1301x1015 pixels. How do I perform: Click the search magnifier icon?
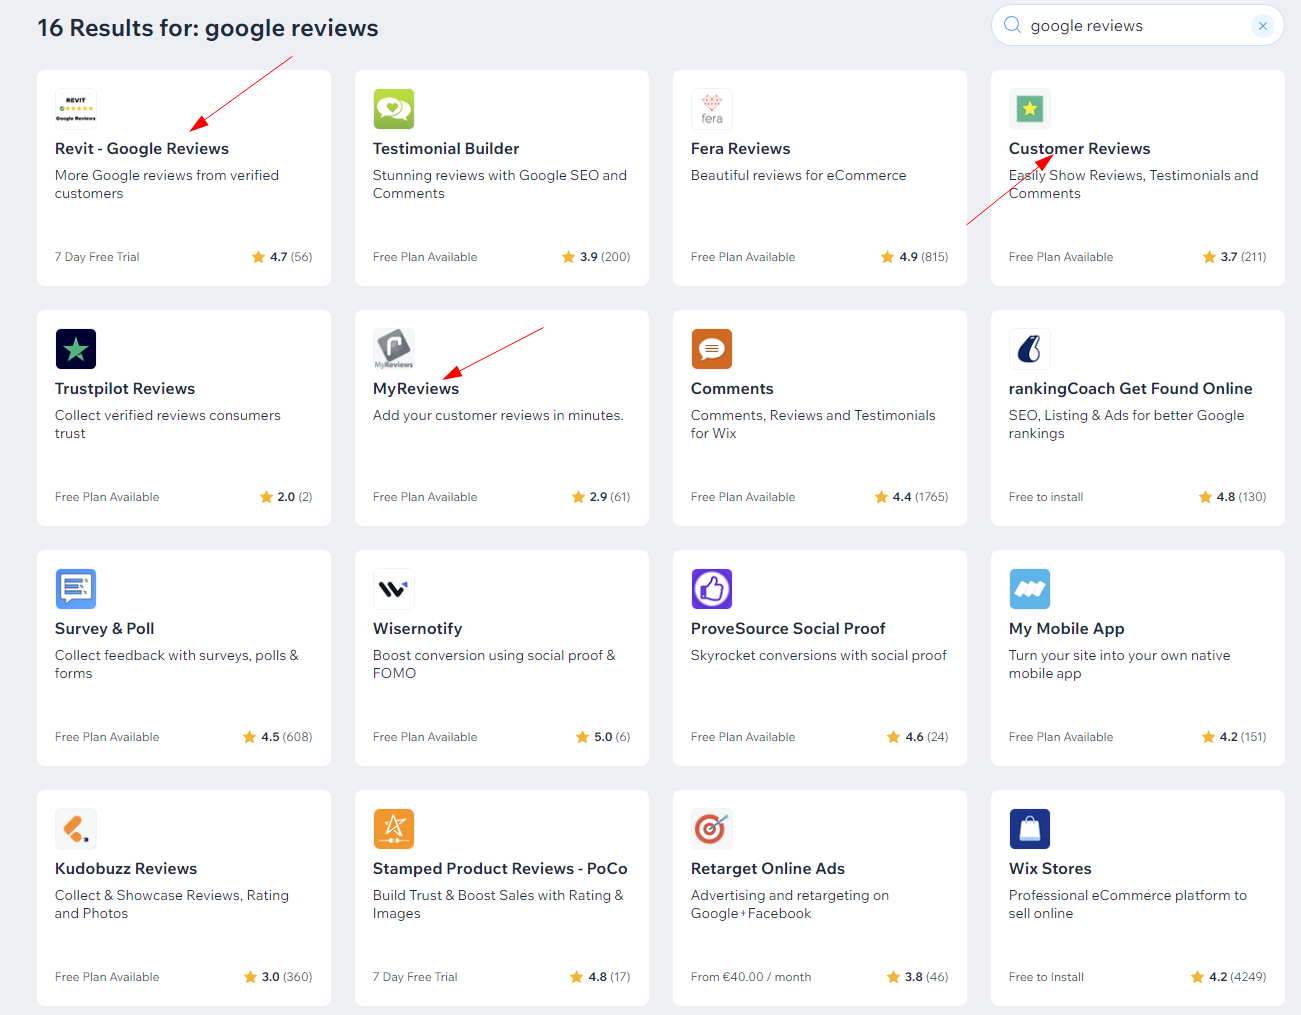coord(1013,25)
